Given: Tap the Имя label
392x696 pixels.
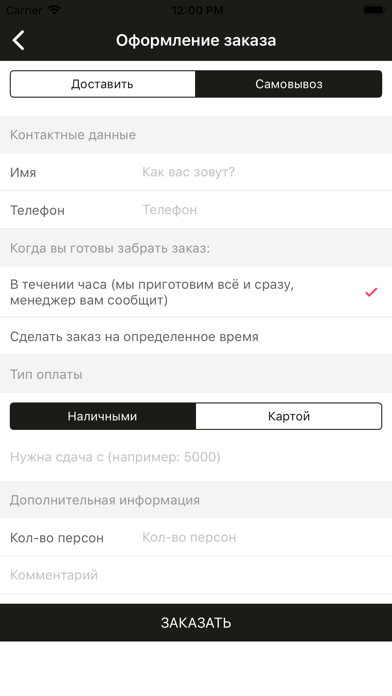Looking at the screenshot, I should [x=23, y=172].
